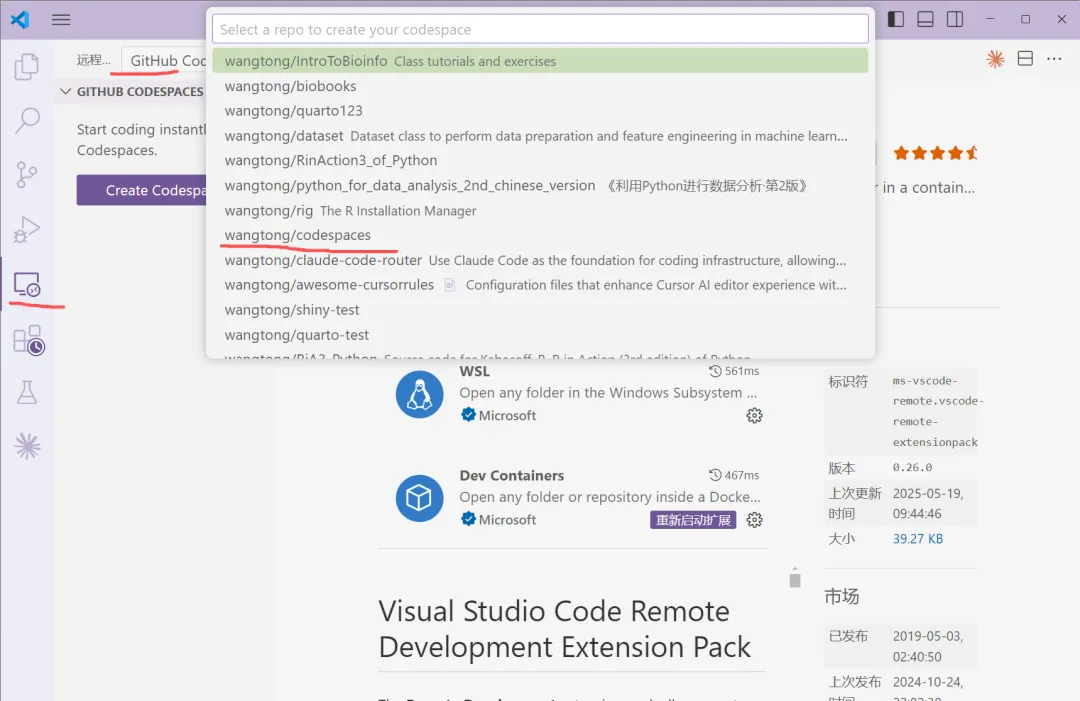Click the 重新启动扩展 restart extension button

(x=693, y=520)
